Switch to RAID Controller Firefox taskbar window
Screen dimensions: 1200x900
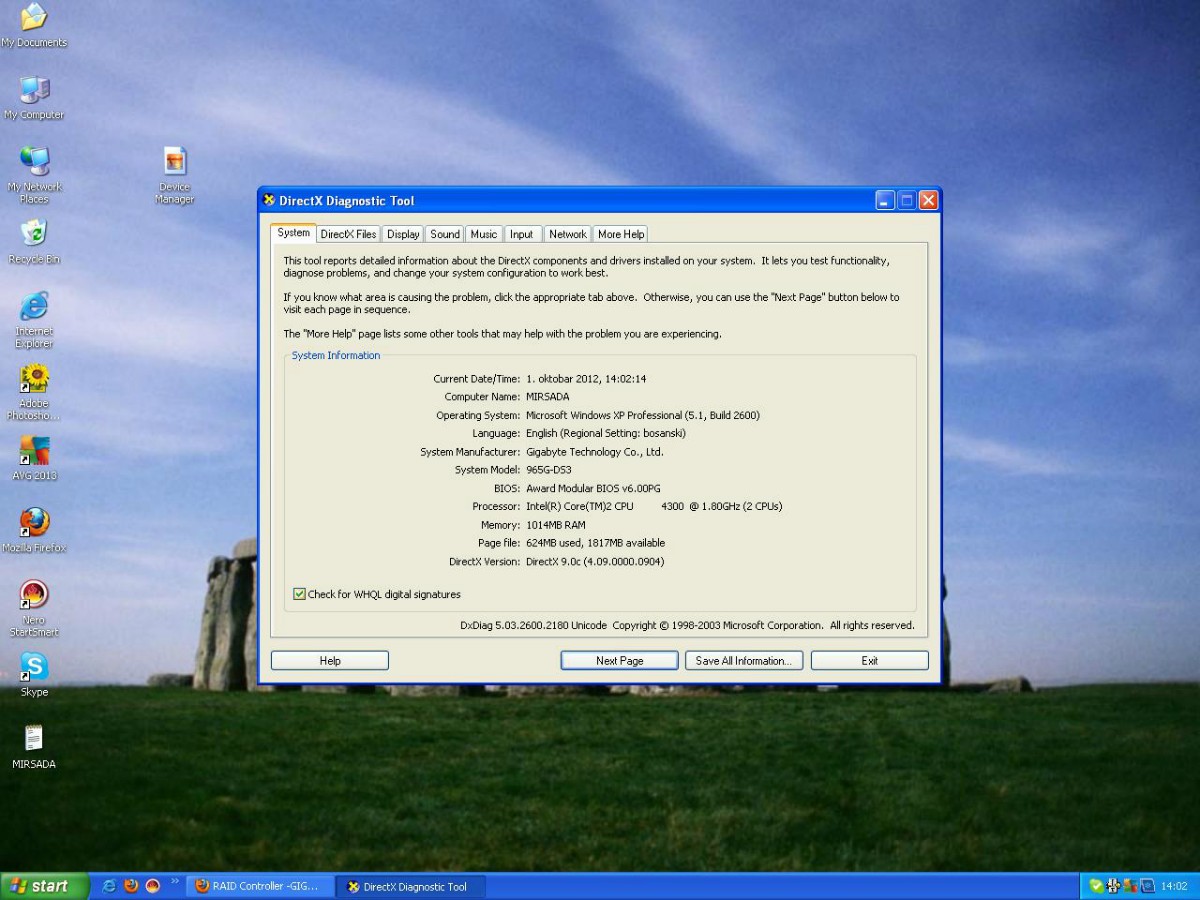pyautogui.click(x=260, y=886)
